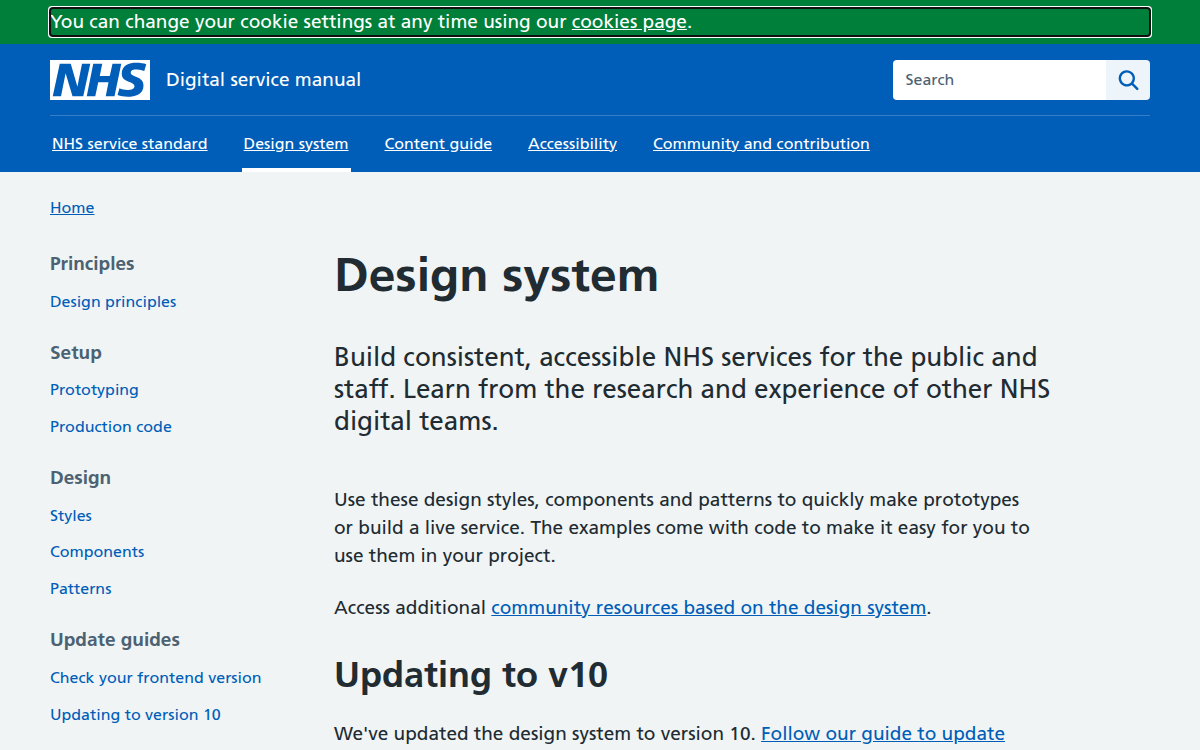
Task: Click the Design system page heading
Action: [497, 275]
